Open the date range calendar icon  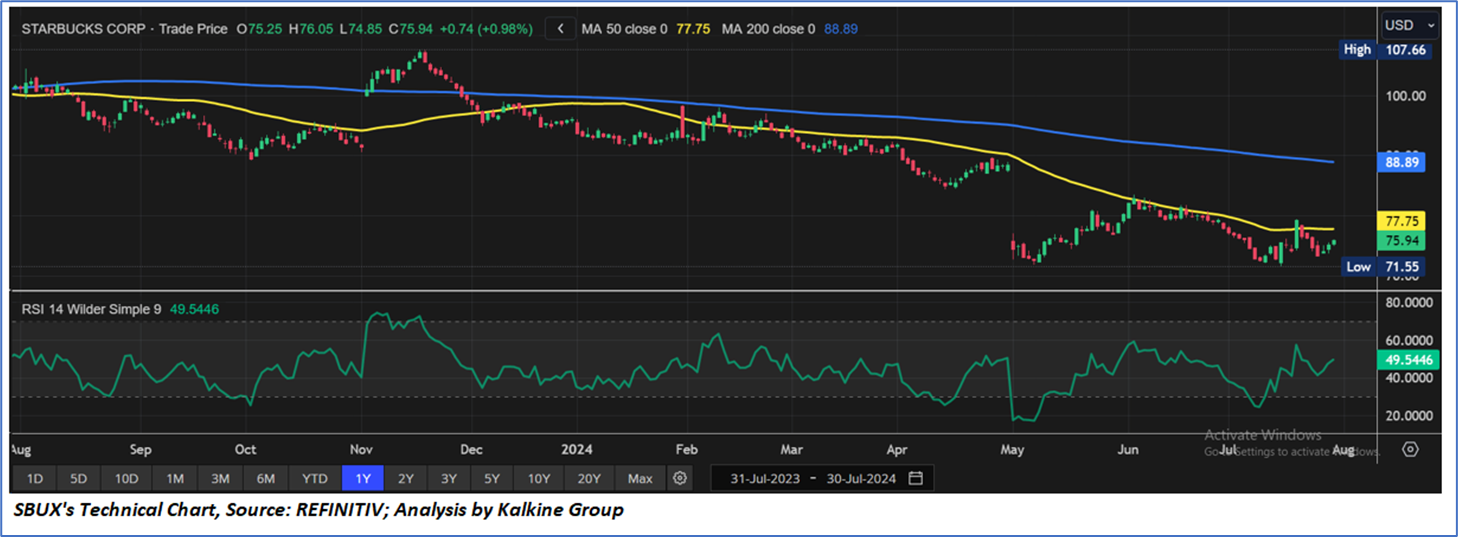915,478
